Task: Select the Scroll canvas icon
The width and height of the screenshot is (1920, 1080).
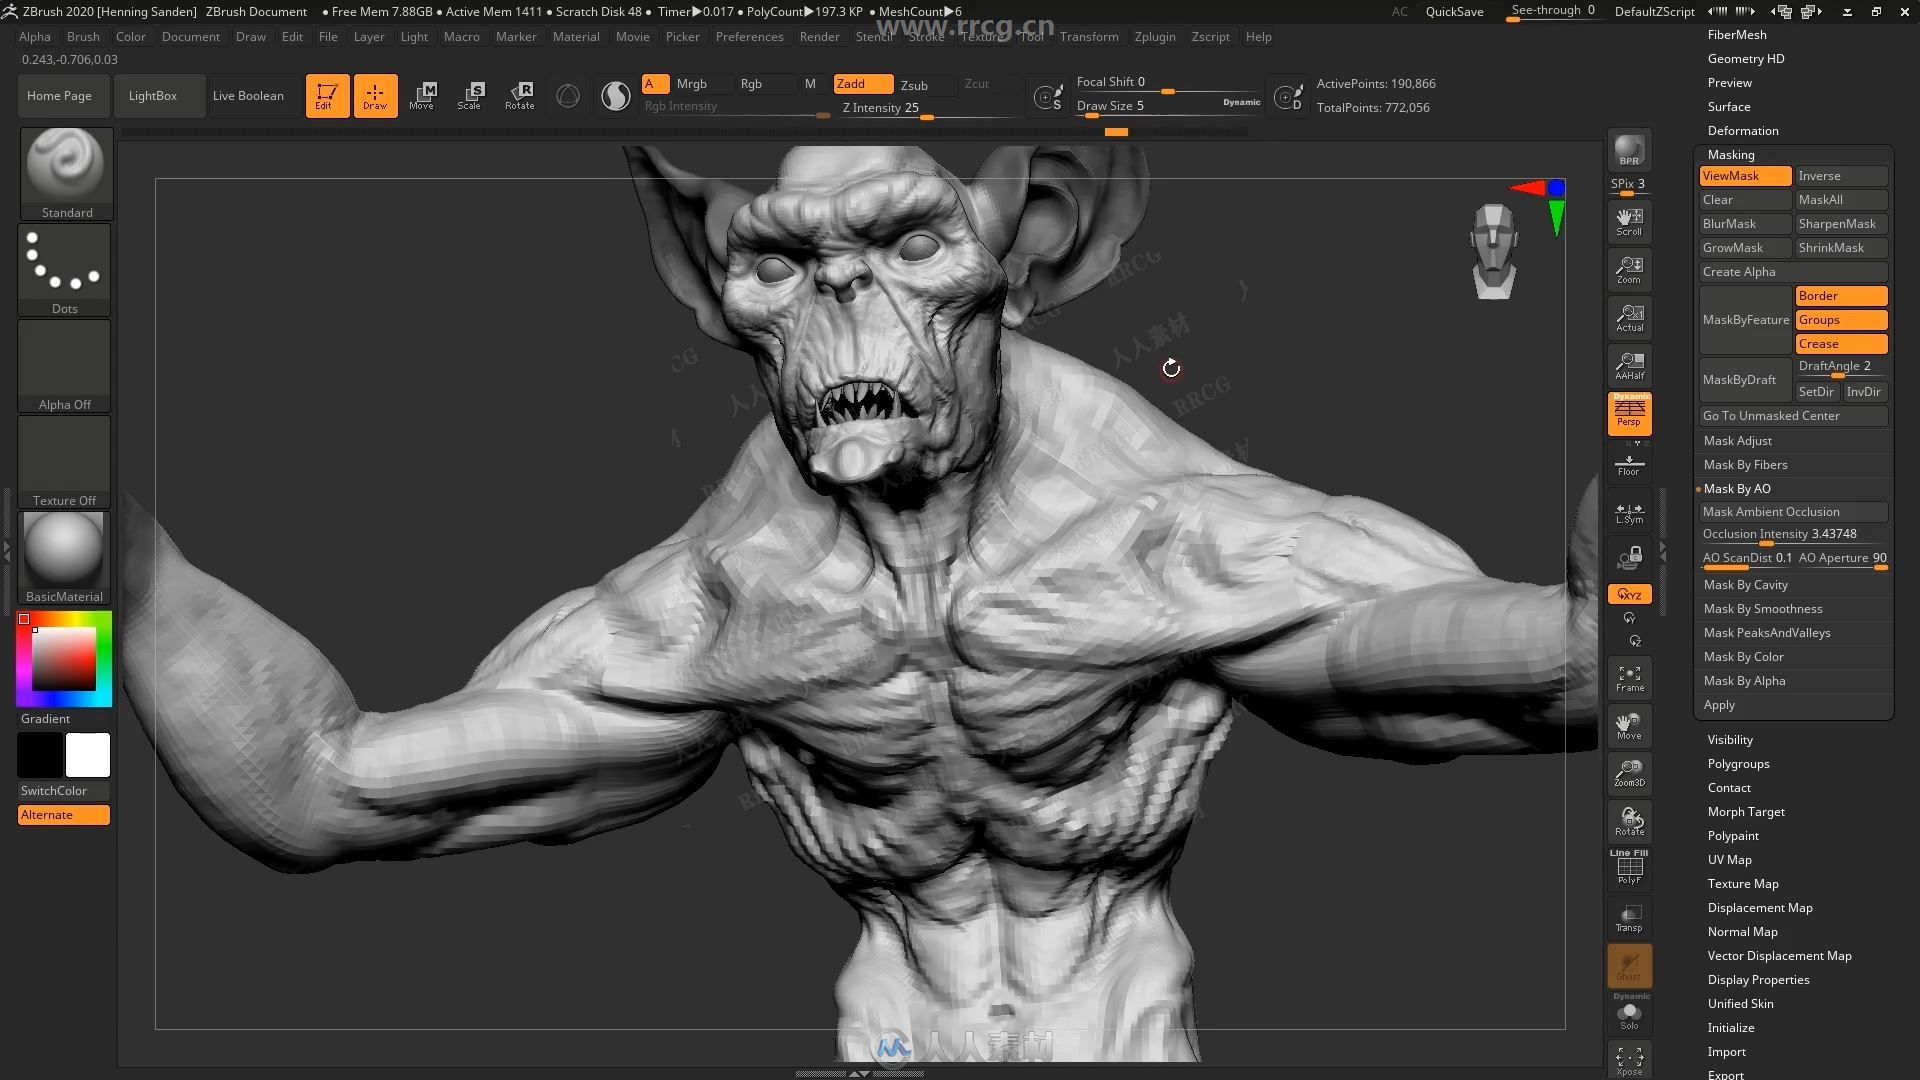Action: [x=1629, y=222]
